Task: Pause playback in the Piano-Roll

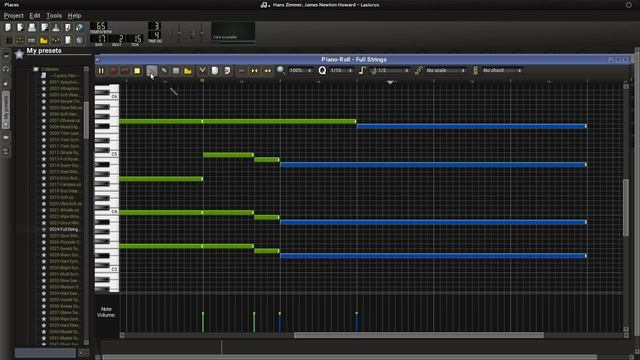Action: [101, 71]
